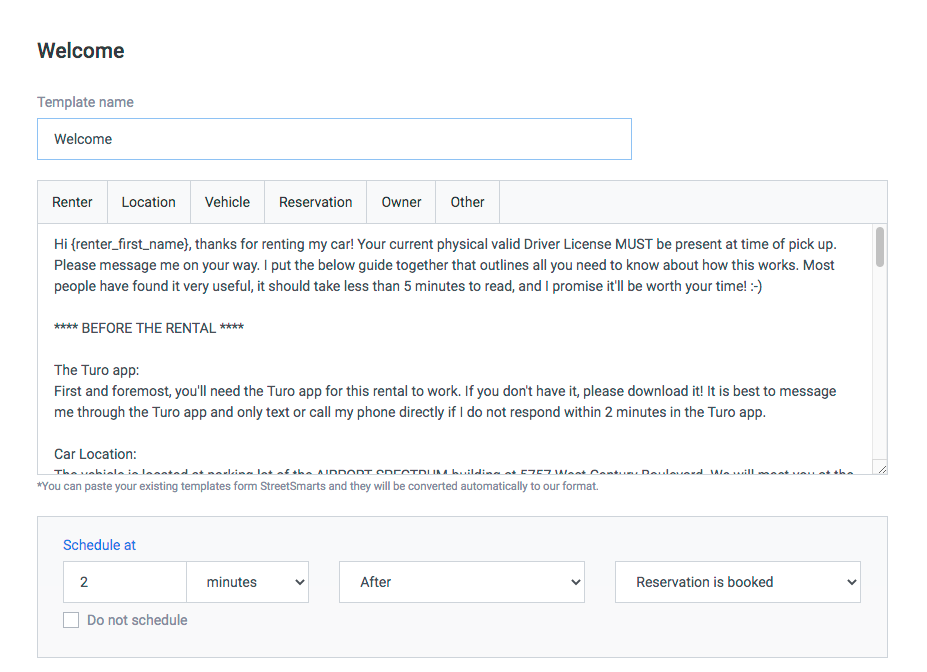Open the Renter variables tab

[x=72, y=202]
